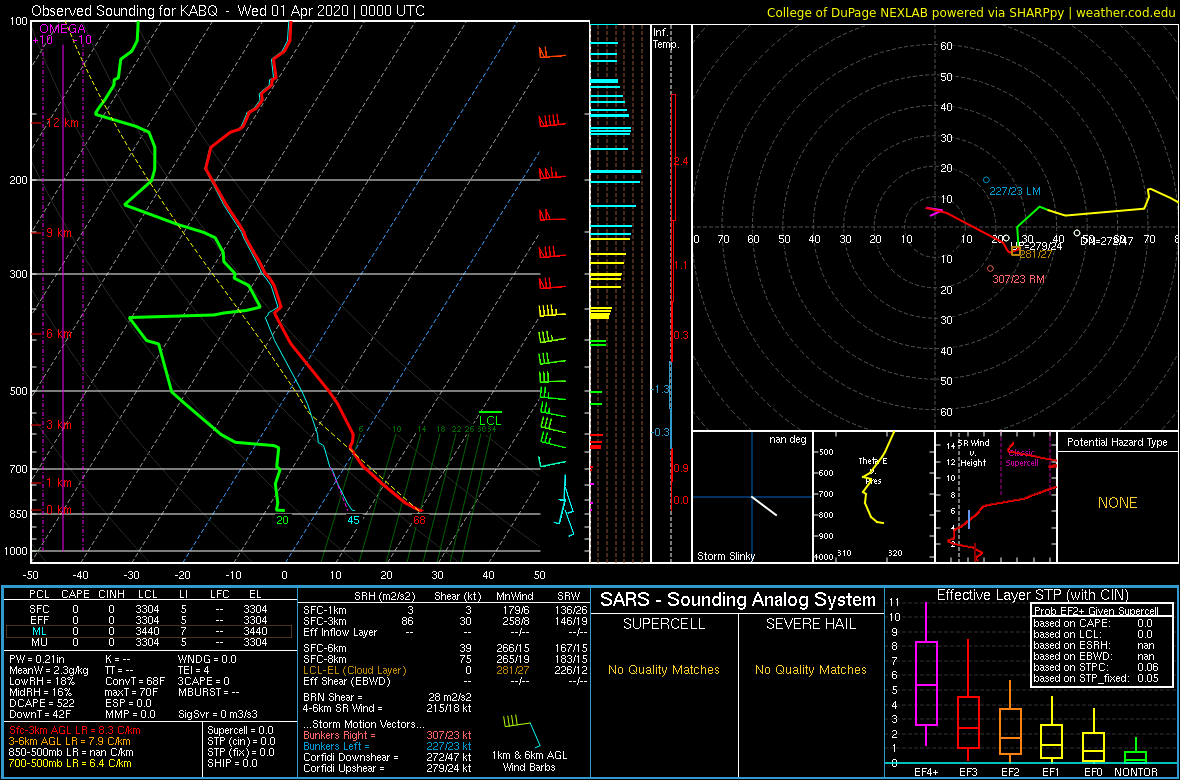Click the Bunkers Left storm motion entry
The width and height of the screenshot is (1180, 780).
coord(387,746)
